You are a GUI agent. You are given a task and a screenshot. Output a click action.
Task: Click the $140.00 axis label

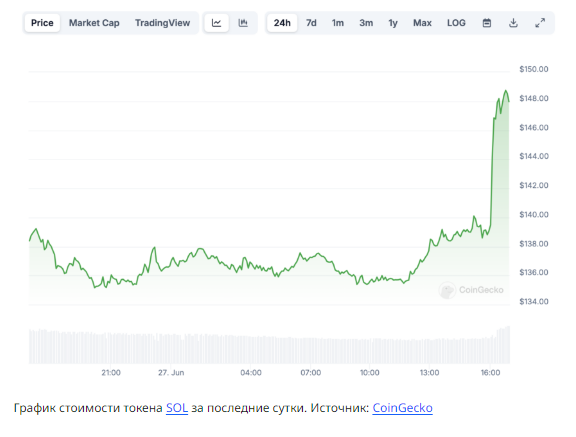pos(534,214)
